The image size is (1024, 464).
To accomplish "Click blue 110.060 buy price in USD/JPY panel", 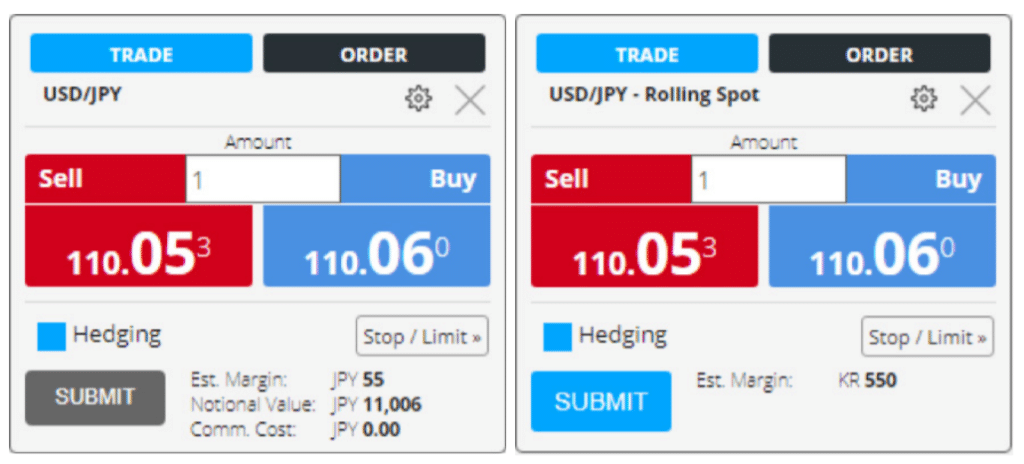I will pyautogui.click(x=377, y=246).
